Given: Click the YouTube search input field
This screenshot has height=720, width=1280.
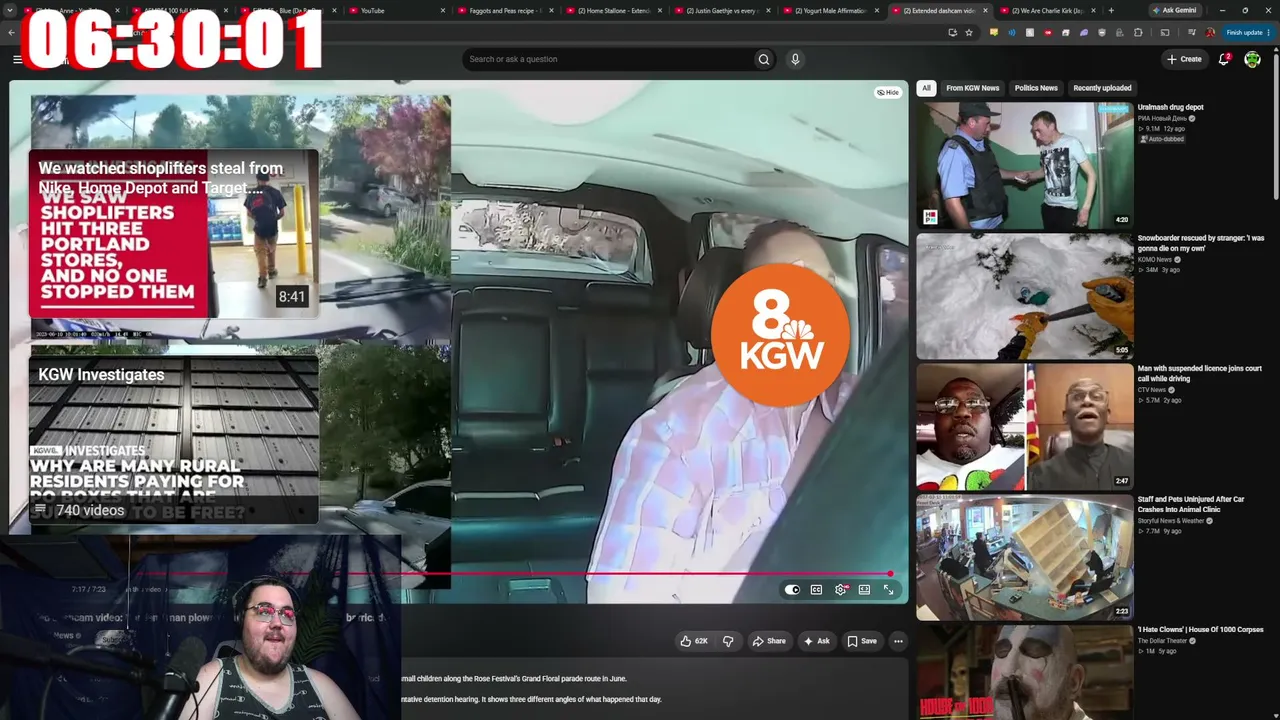Looking at the screenshot, I should click(x=608, y=59).
